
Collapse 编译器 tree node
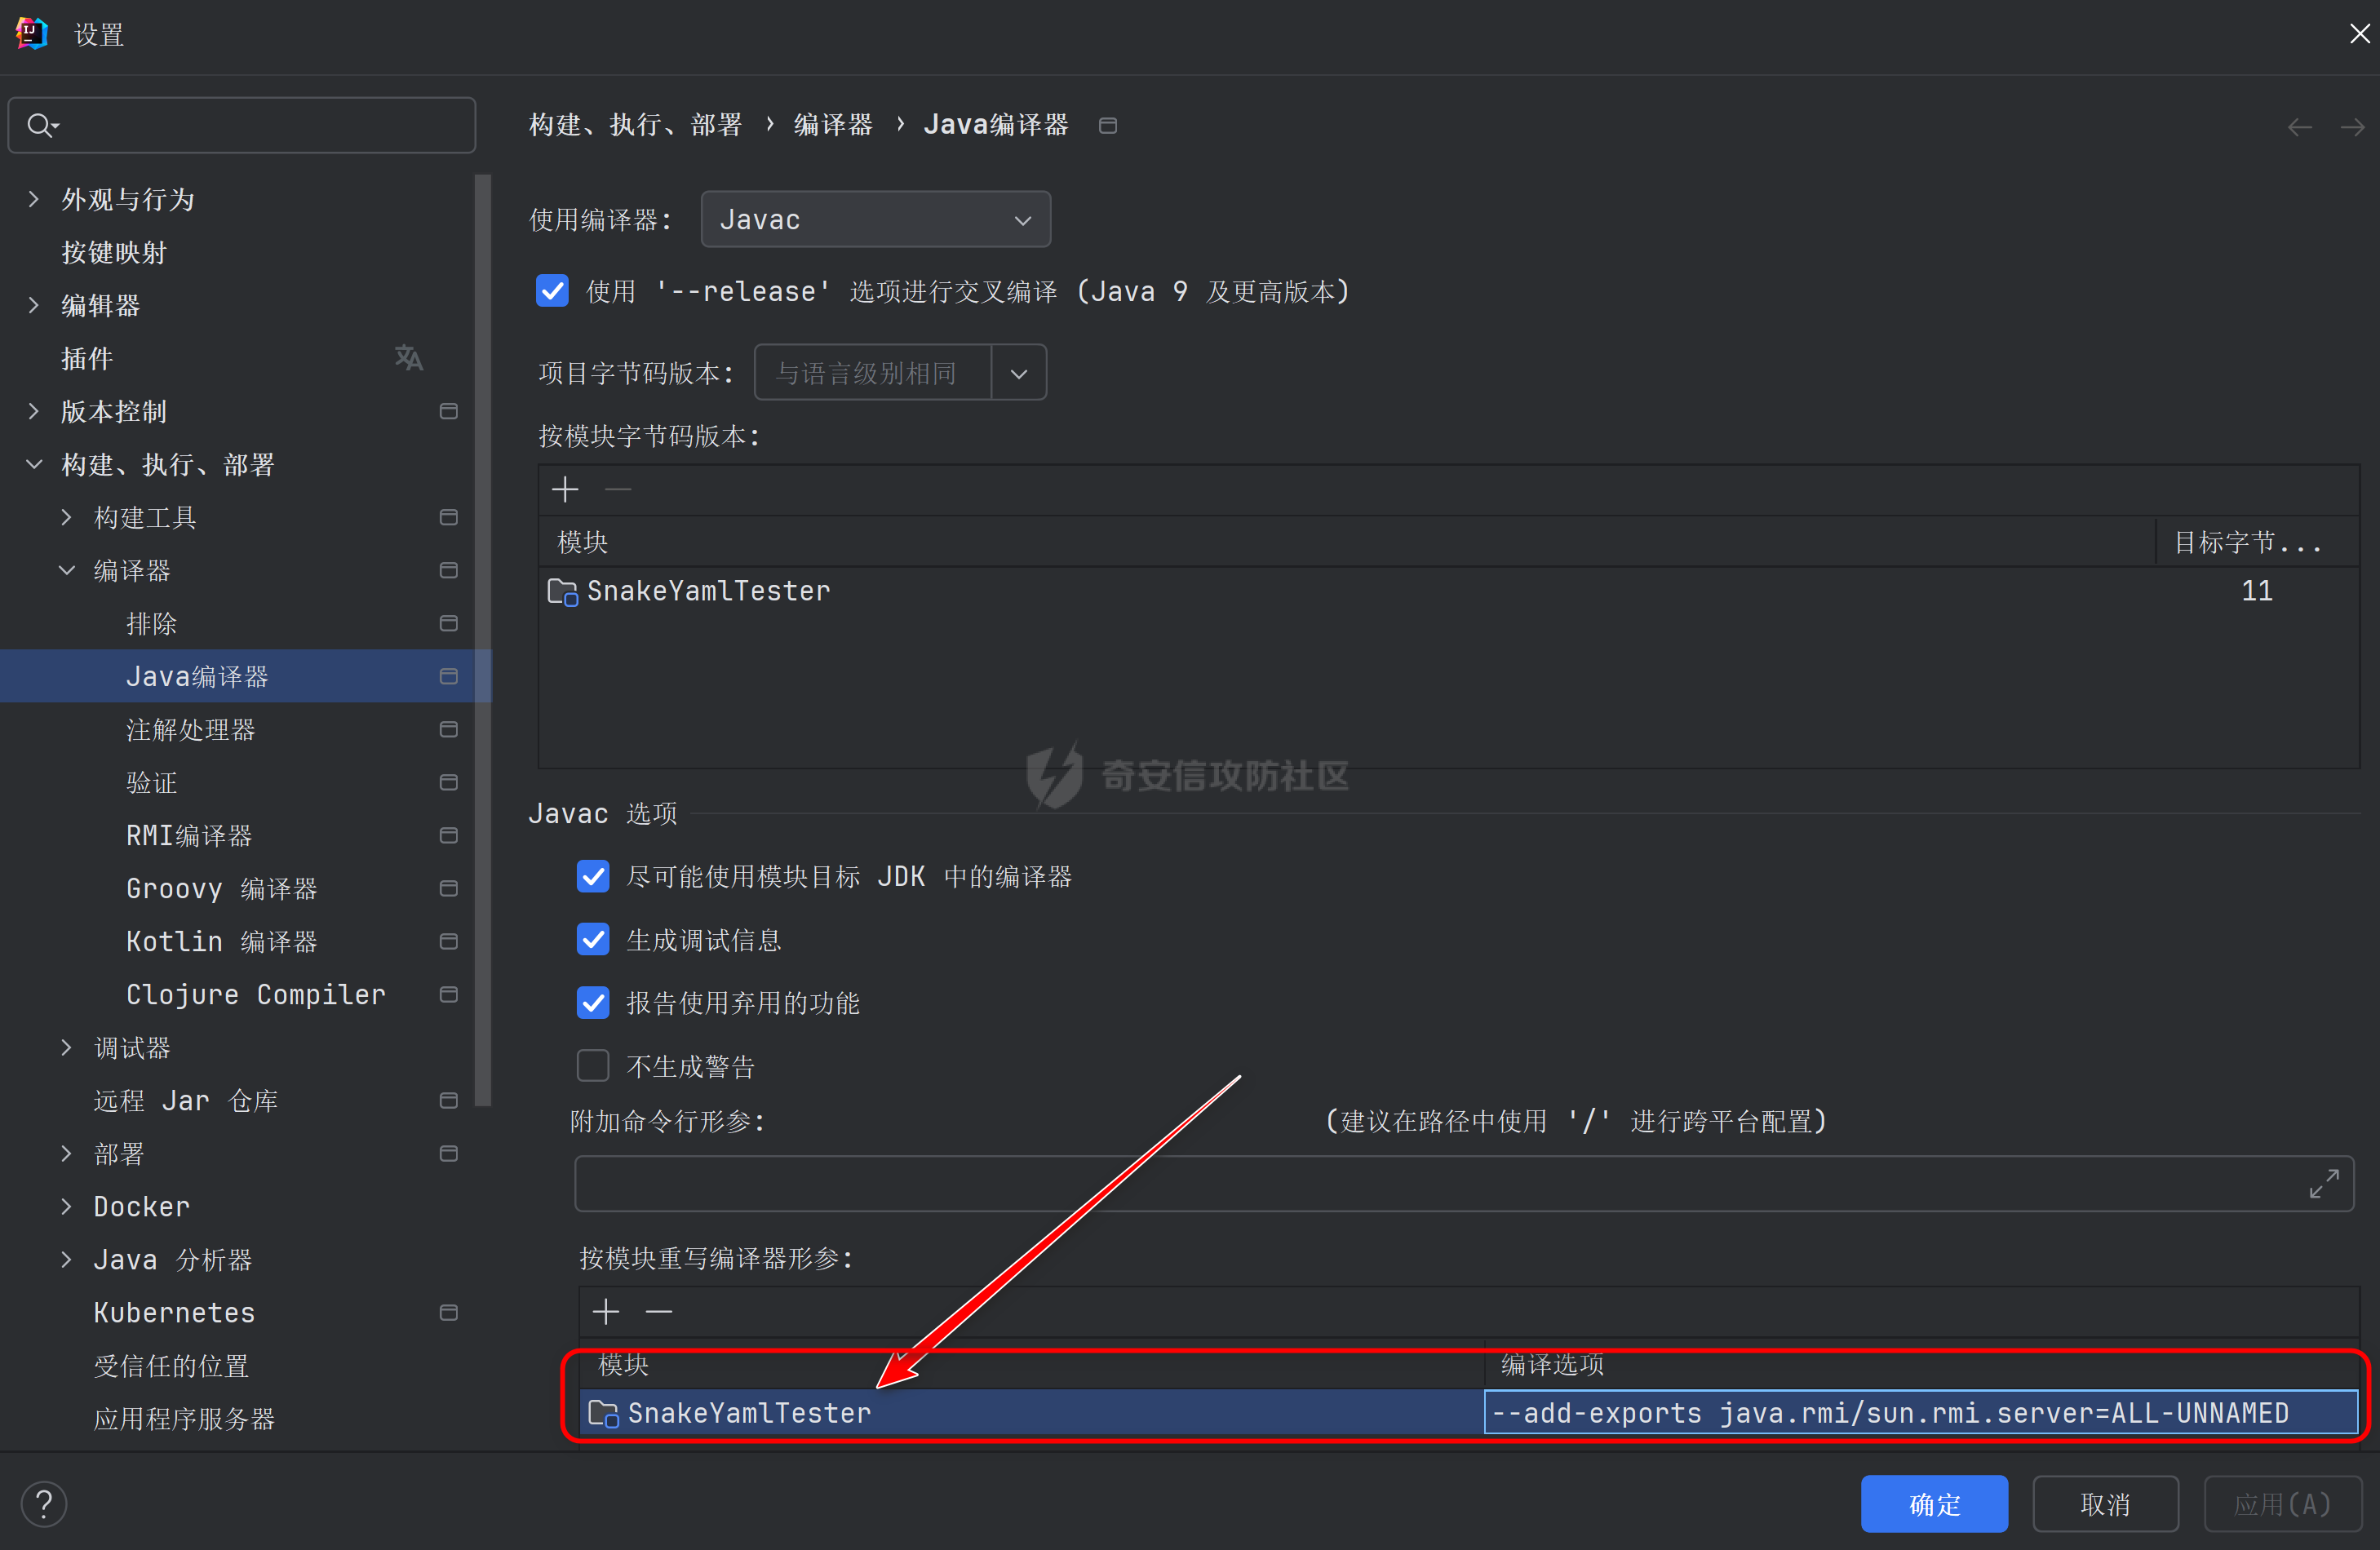click(66, 570)
